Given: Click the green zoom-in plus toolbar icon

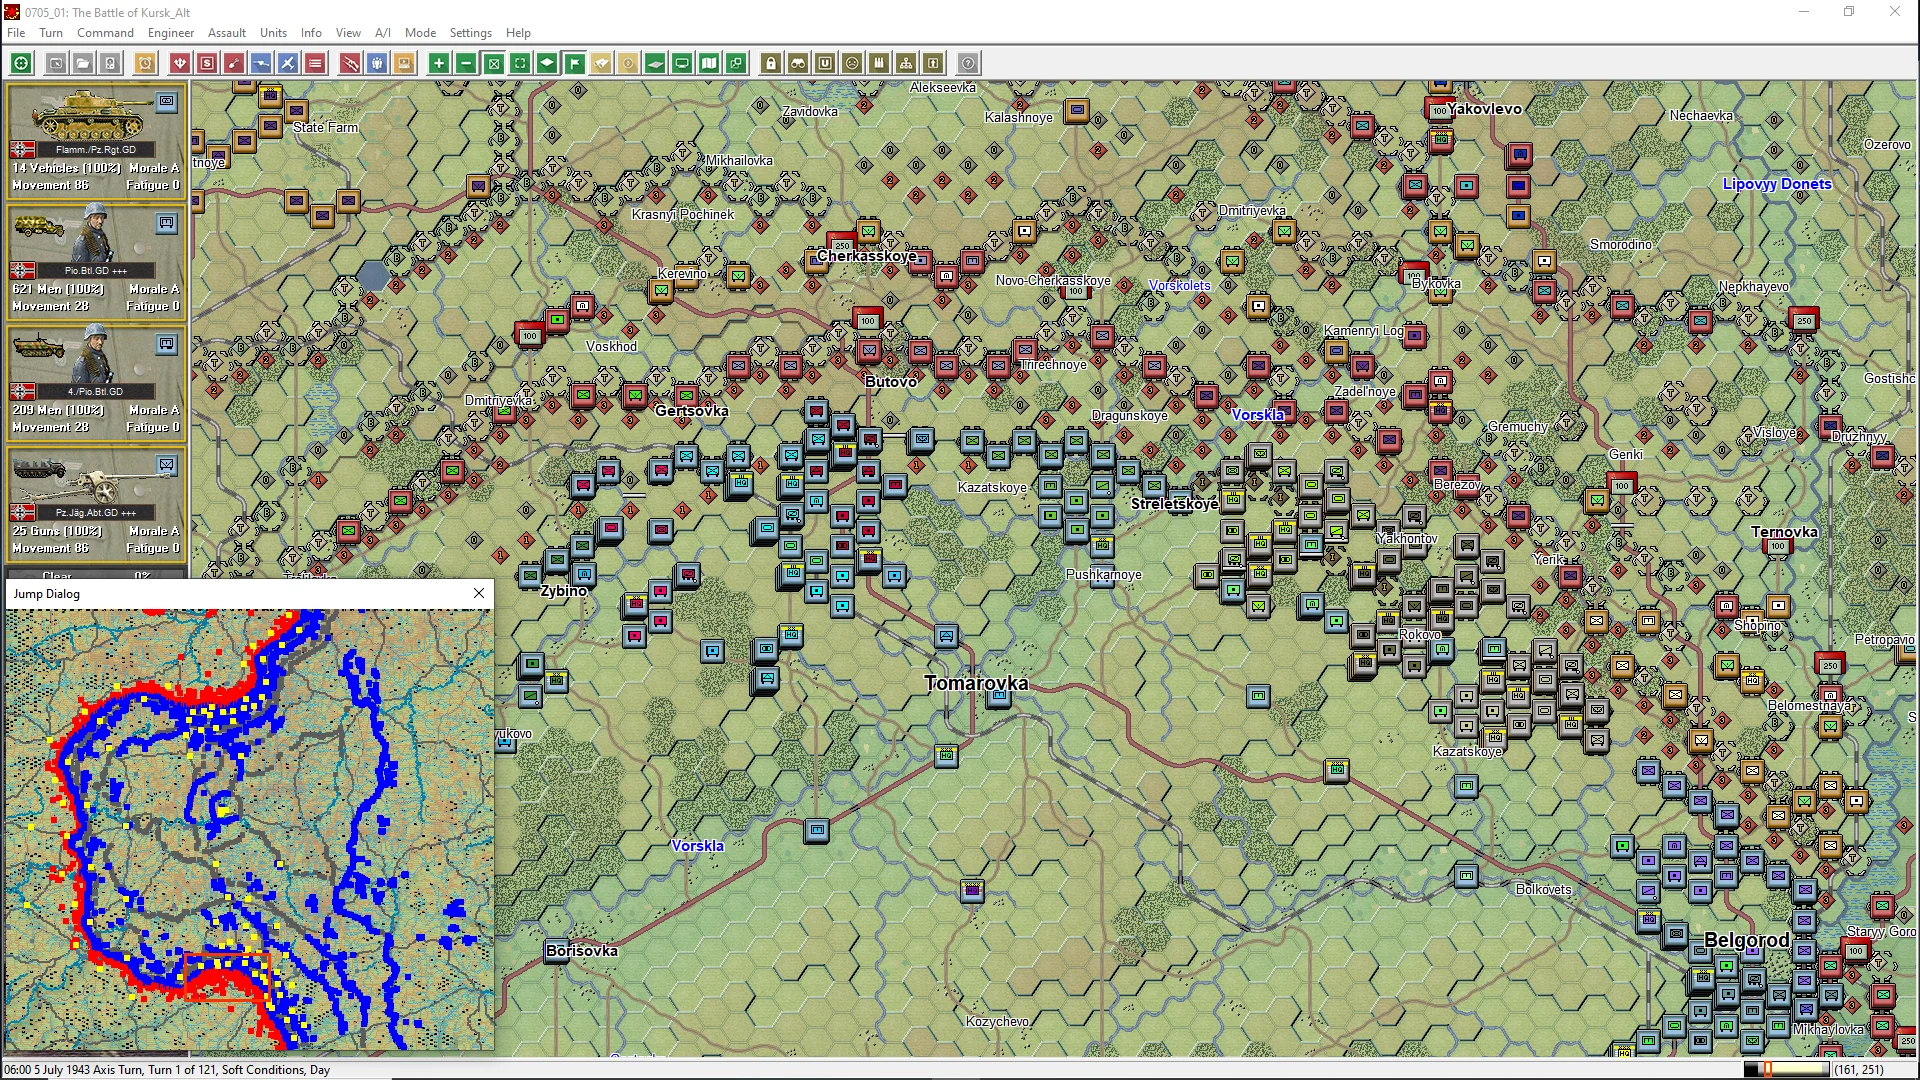Looking at the screenshot, I should [438, 64].
